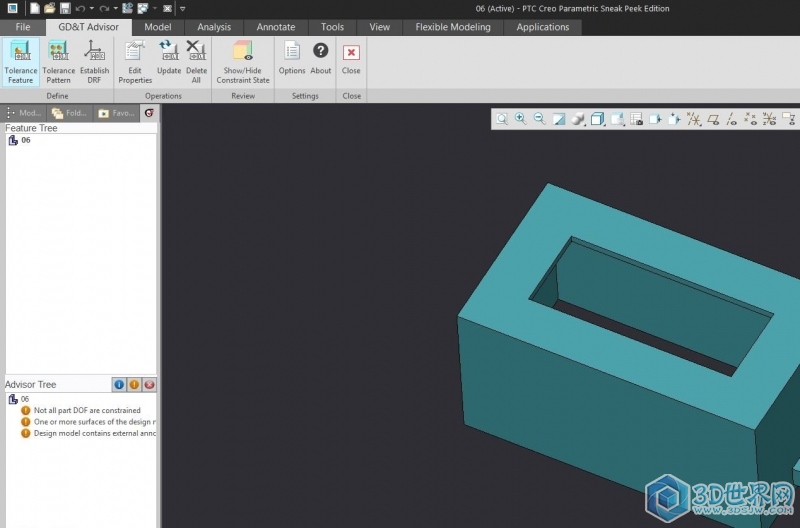Open the customize quick access toolbar arrow

click(x=183, y=9)
